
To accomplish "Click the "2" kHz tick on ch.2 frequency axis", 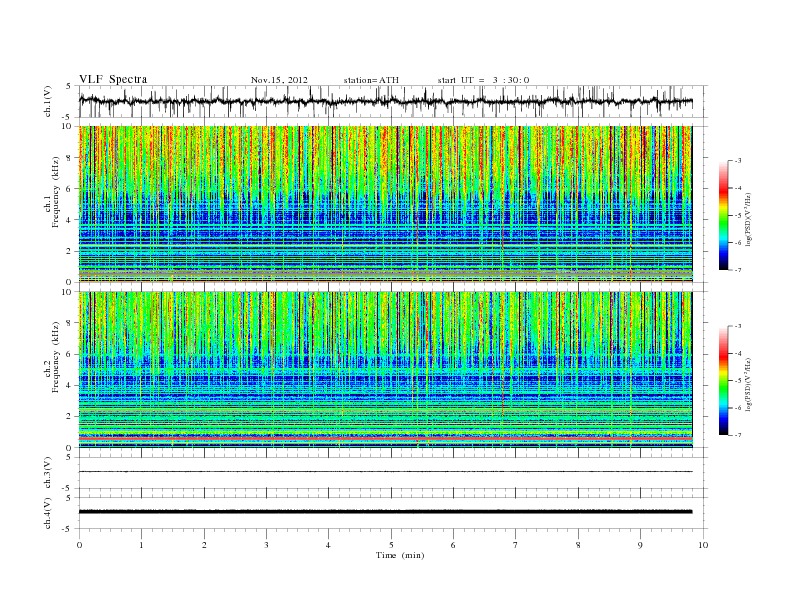I will pyautogui.click(x=69, y=417).
